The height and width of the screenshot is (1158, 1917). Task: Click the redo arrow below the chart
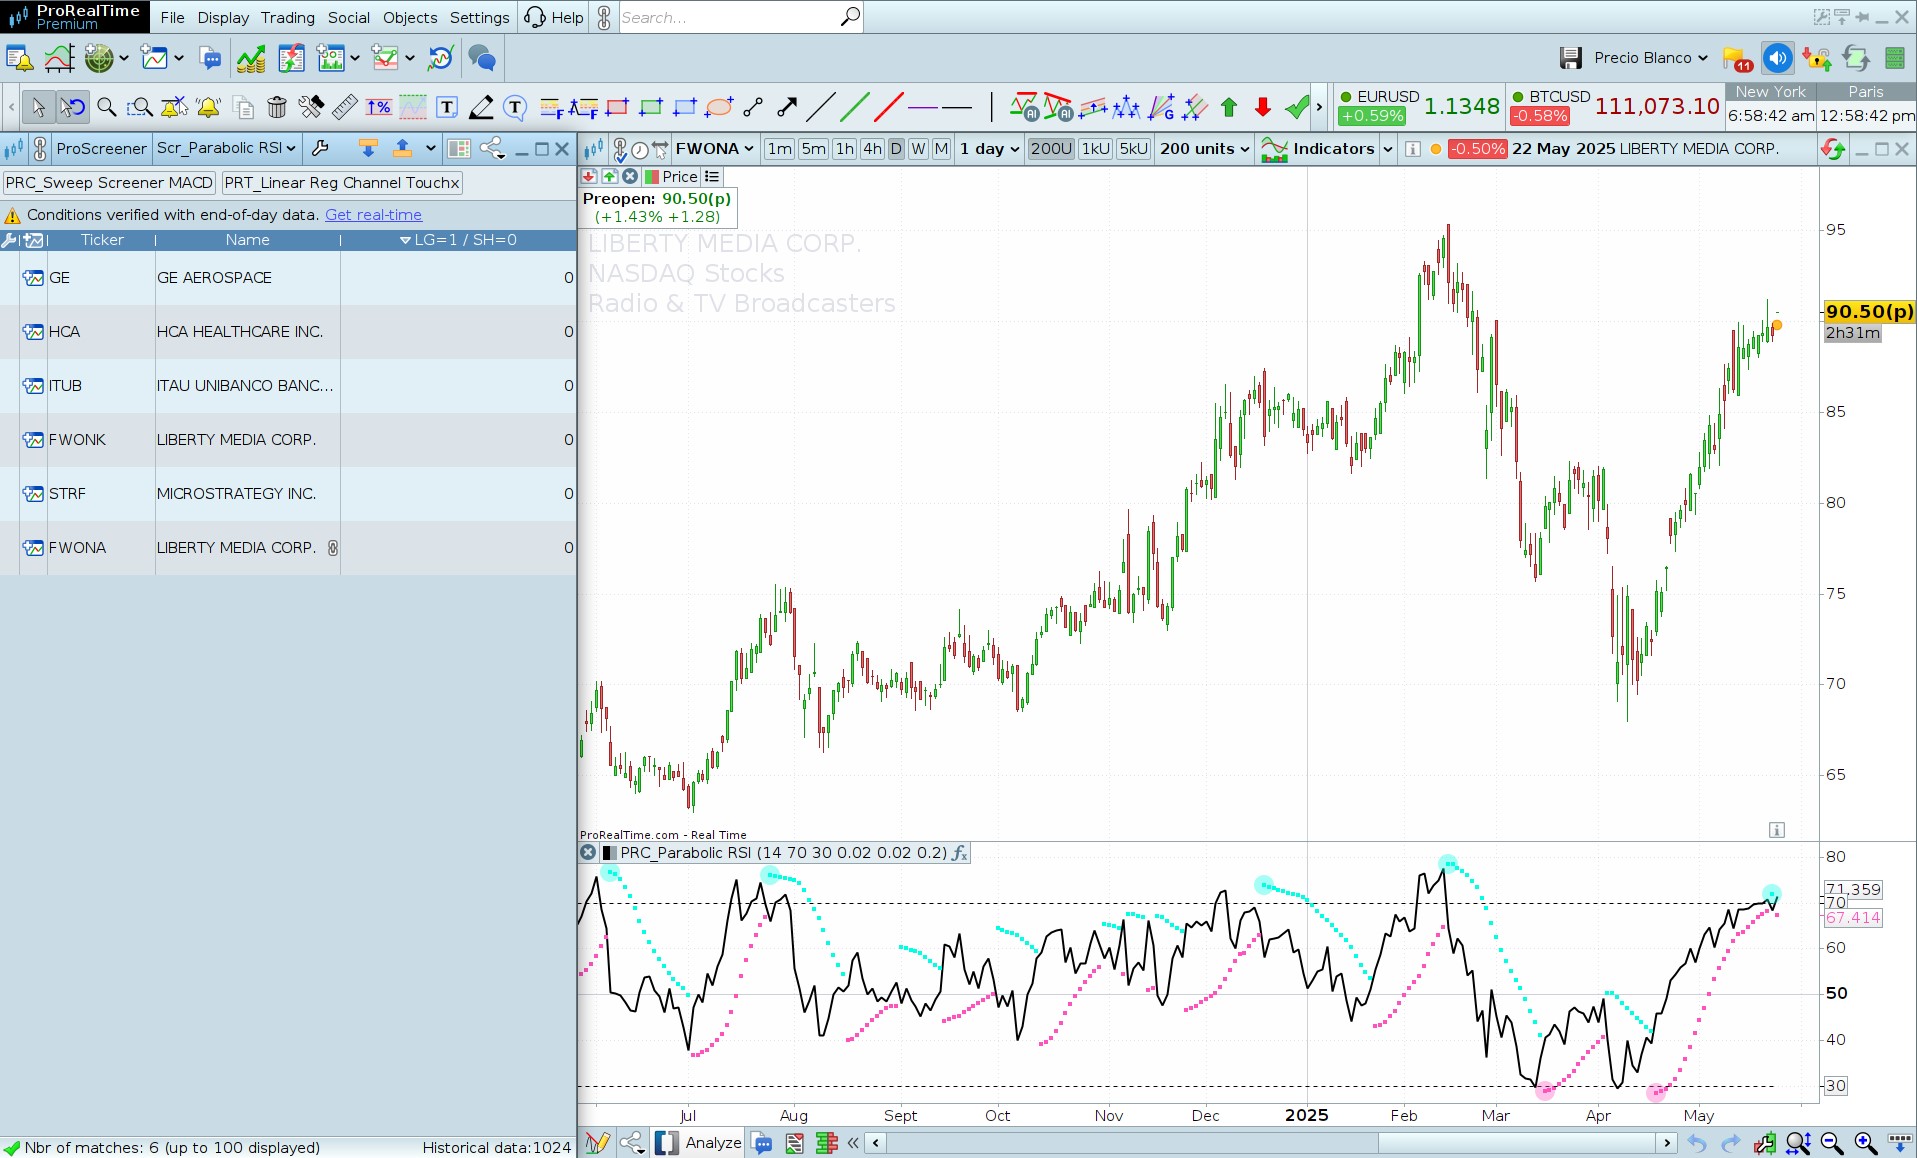[x=1731, y=1143]
